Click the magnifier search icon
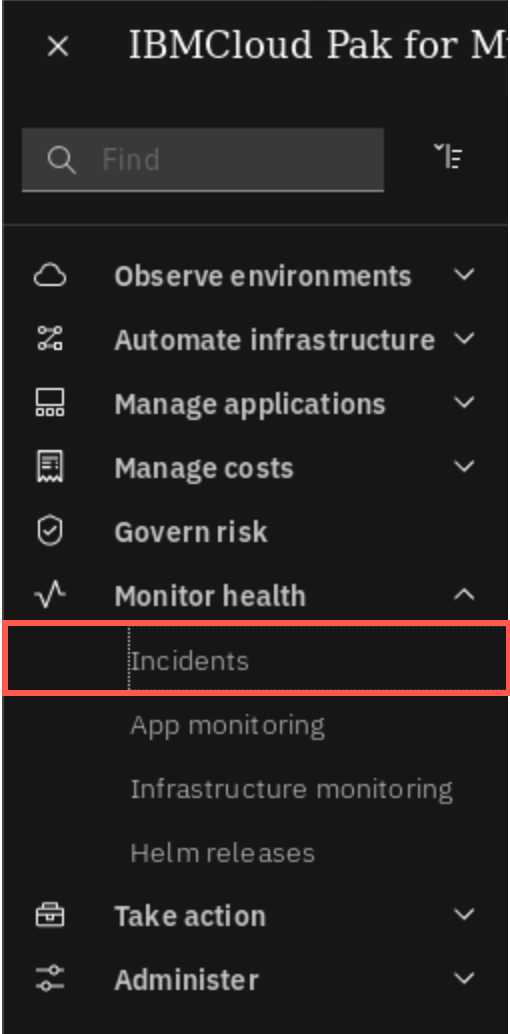Screen dimensions: 510x1034 click(x=61, y=160)
